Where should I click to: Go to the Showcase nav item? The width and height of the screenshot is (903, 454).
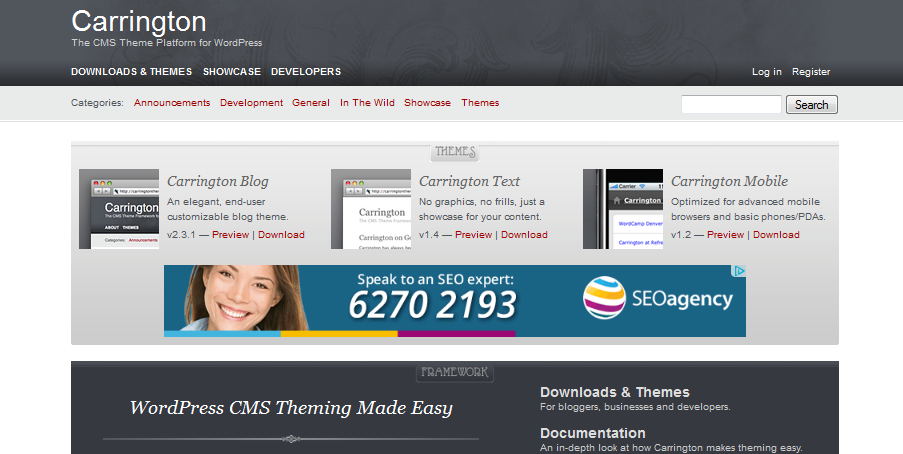pyautogui.click(x=232, y=71)
